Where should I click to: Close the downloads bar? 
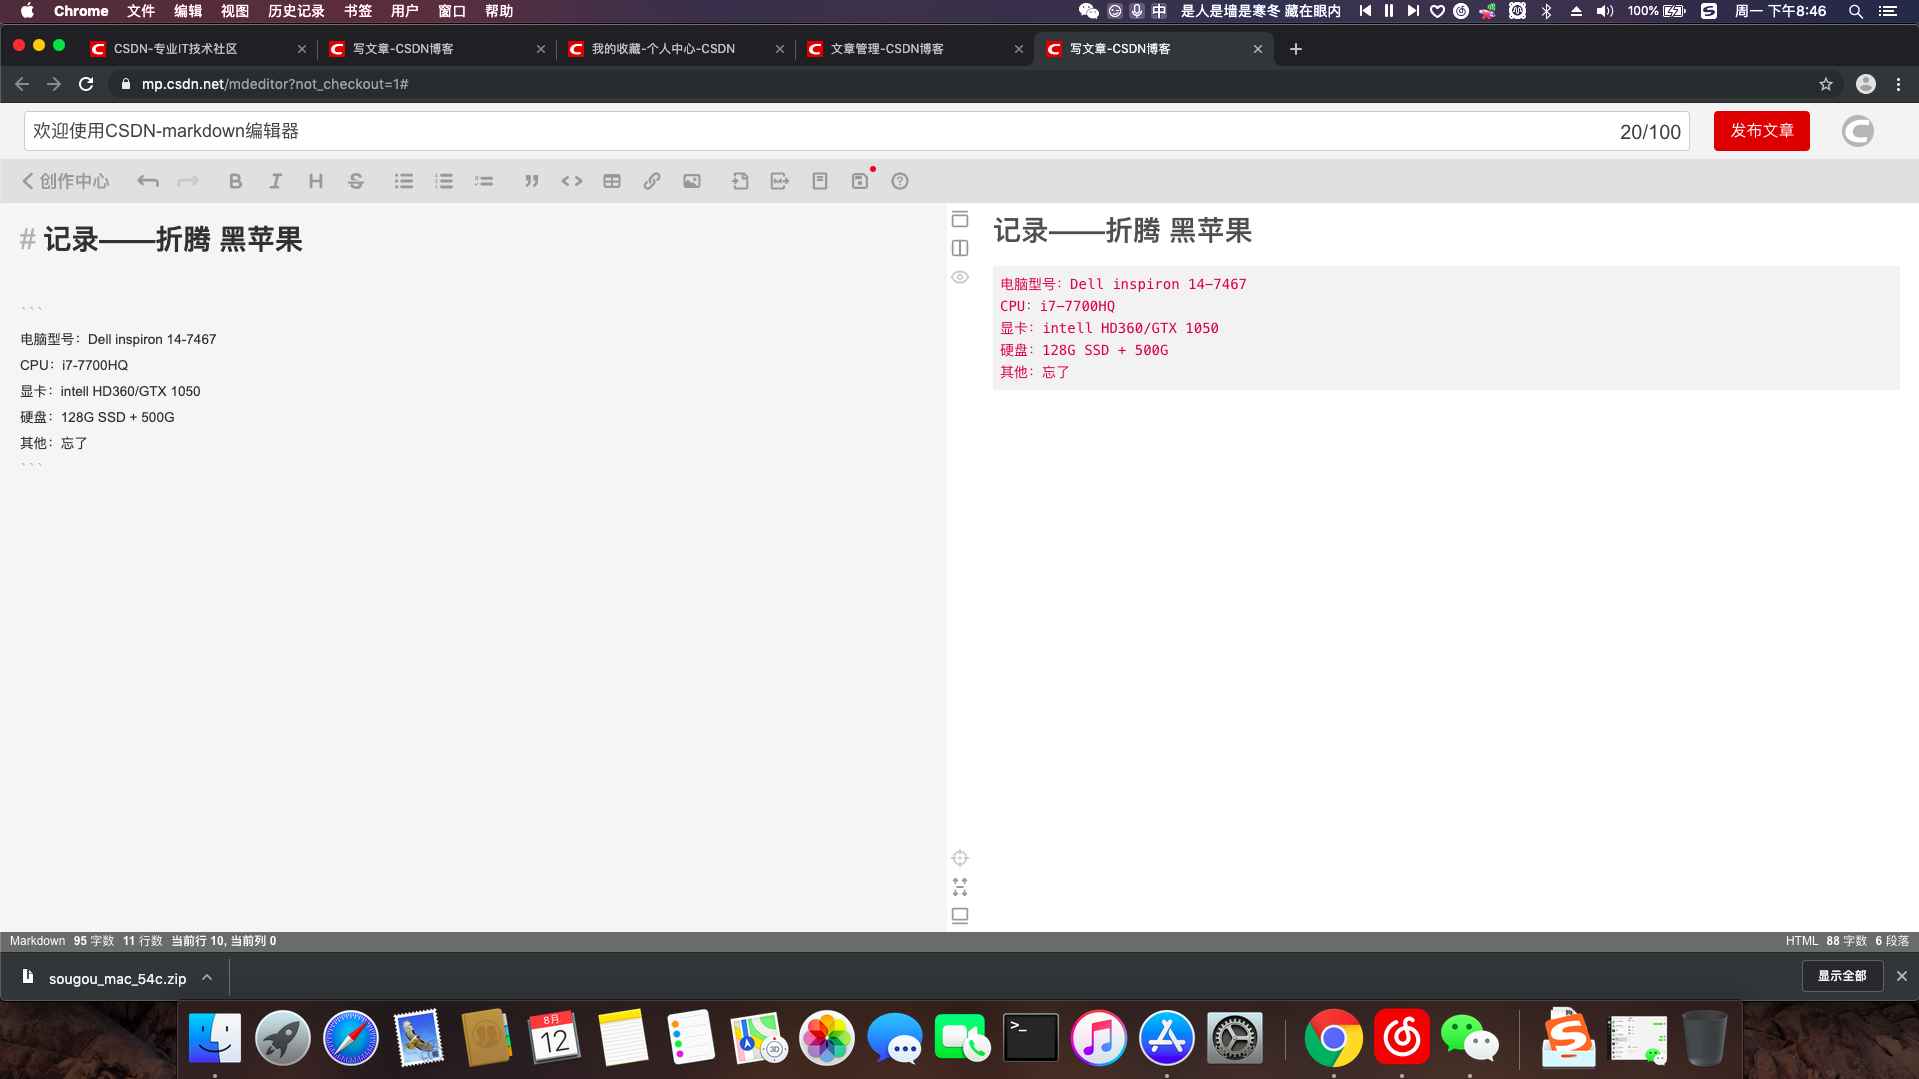(x=1901, y=976)
